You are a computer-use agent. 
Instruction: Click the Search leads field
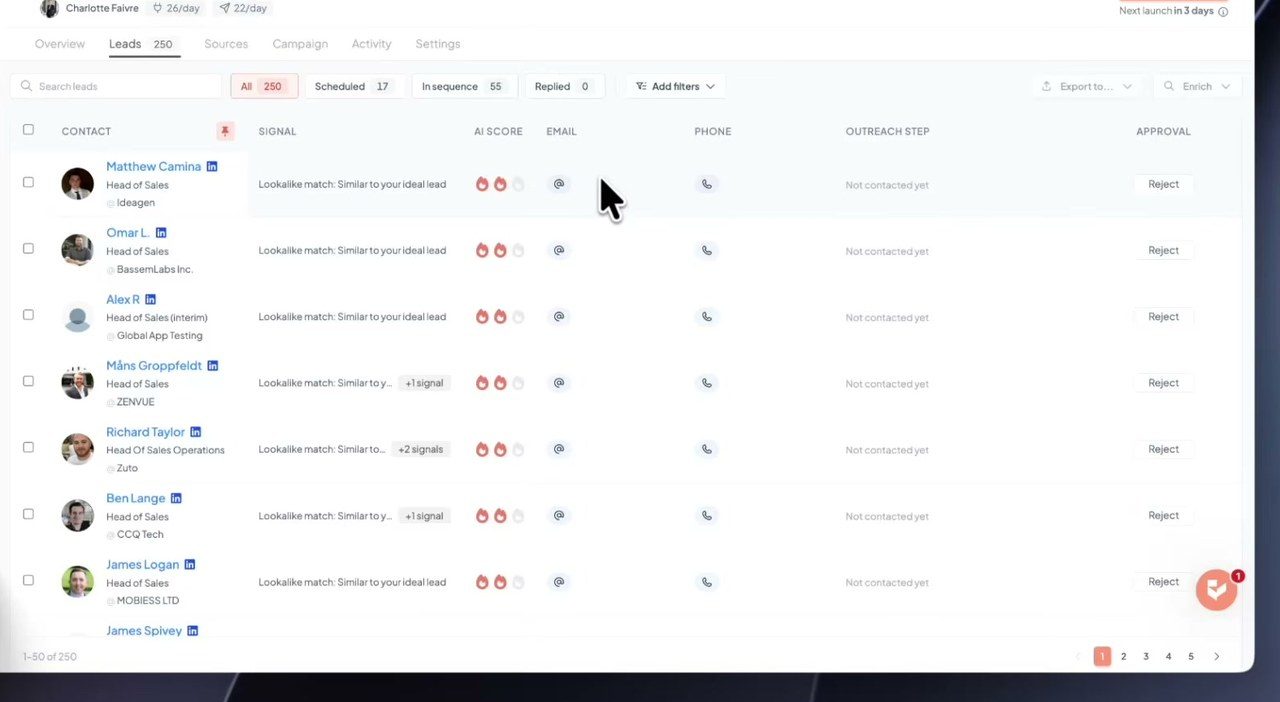(117, 87)
